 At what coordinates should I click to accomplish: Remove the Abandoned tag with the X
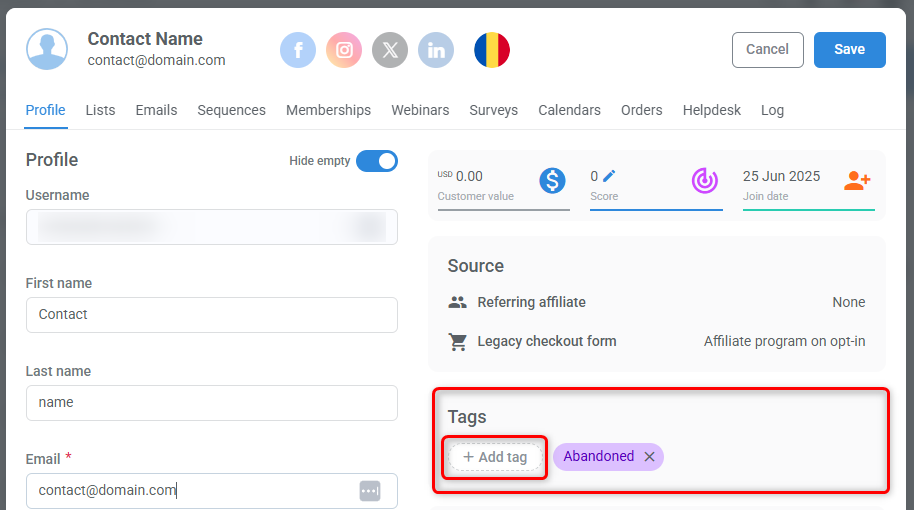[649, 457]
